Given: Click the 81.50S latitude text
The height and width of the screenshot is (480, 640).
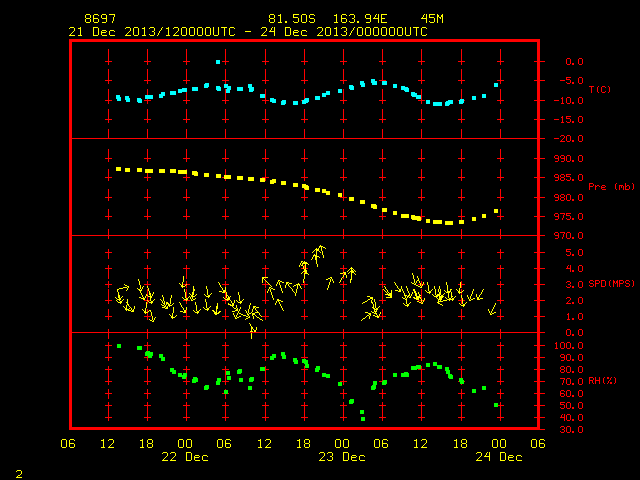Looking at the screenshot, I should coord(292,19).
